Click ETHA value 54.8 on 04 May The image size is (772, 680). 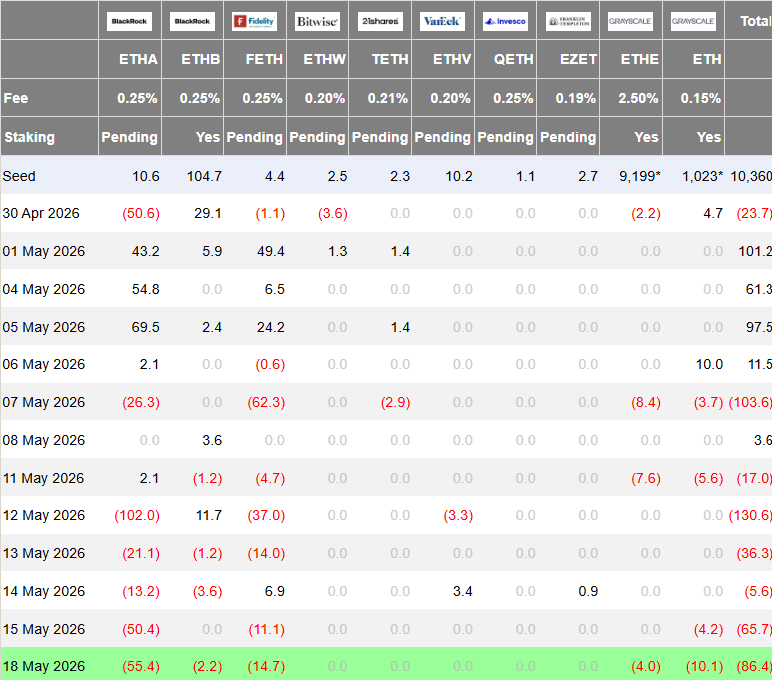(x=146, y=289)
